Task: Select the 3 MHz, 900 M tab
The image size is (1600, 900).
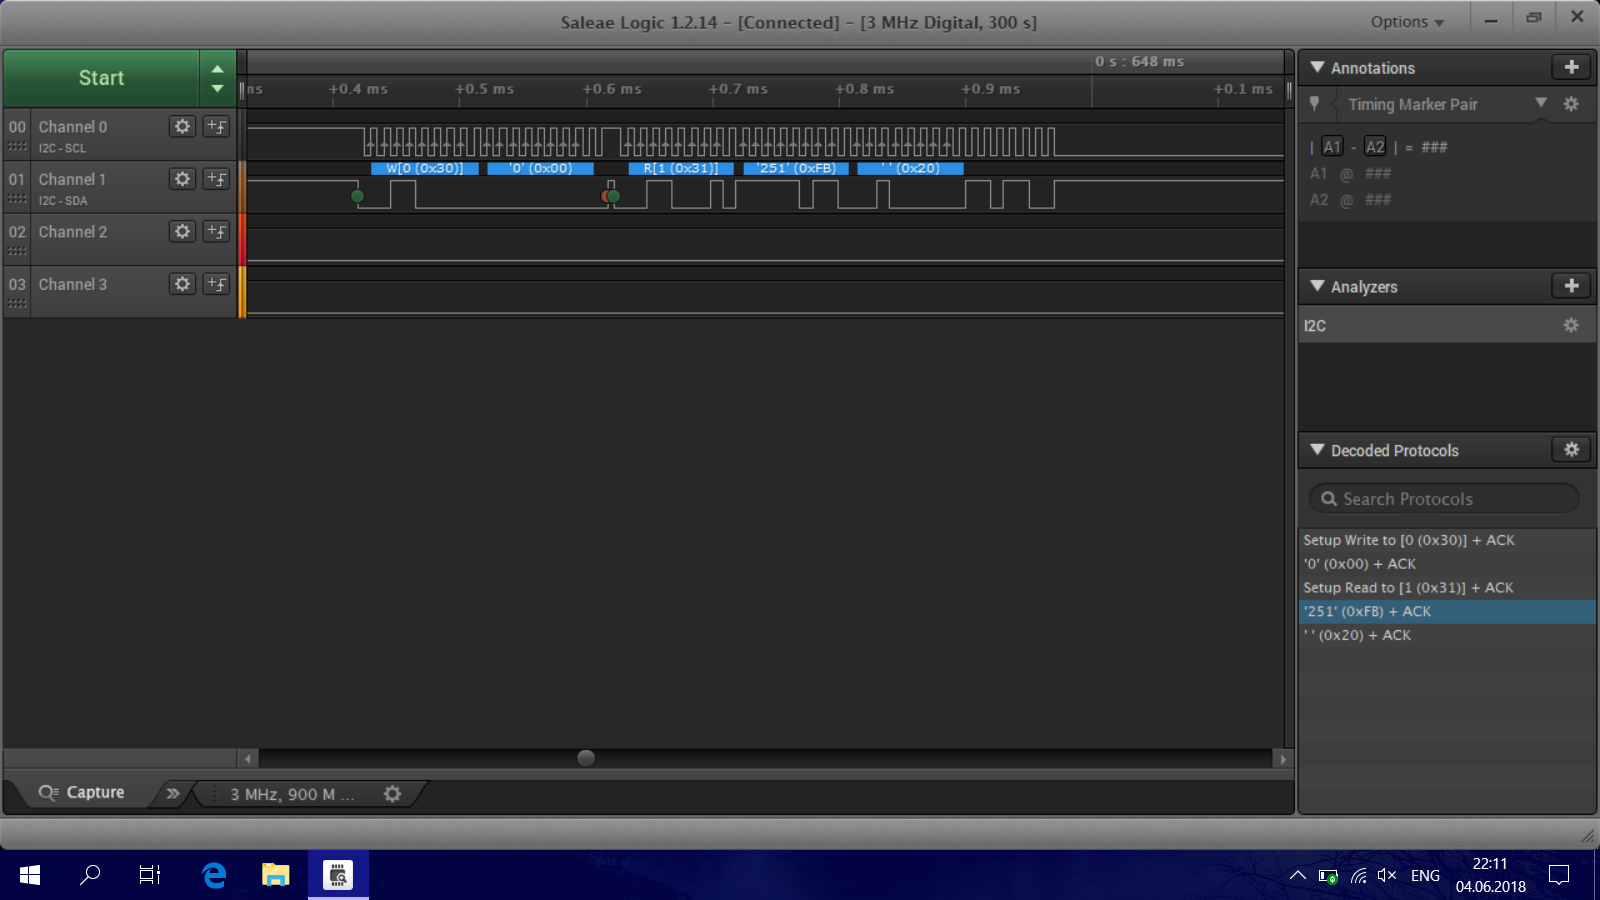Action: click(x=292, y=794)
